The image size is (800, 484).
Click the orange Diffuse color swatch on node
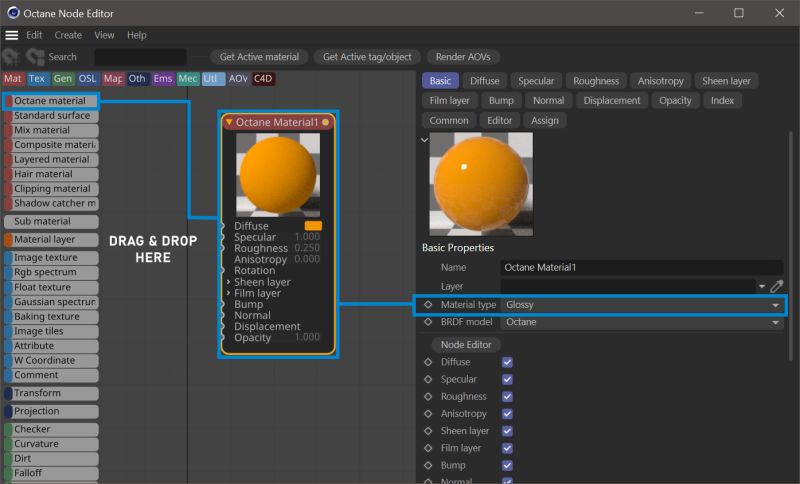click(313, 225)
